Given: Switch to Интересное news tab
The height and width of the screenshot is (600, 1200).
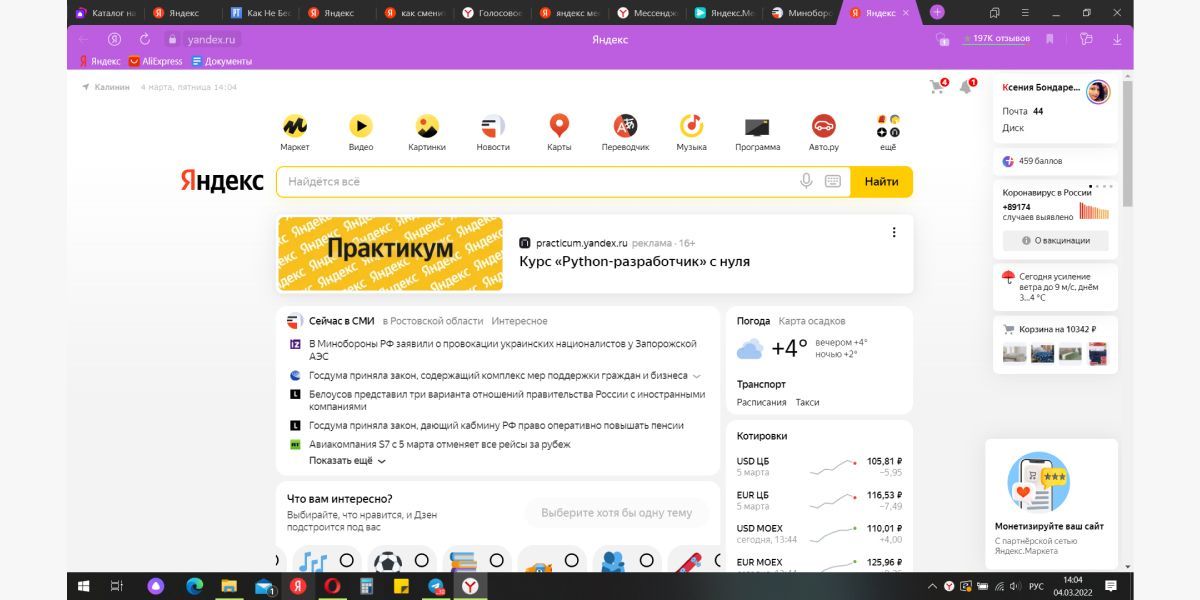Looking at the screenshot, I should click(519, 321).
